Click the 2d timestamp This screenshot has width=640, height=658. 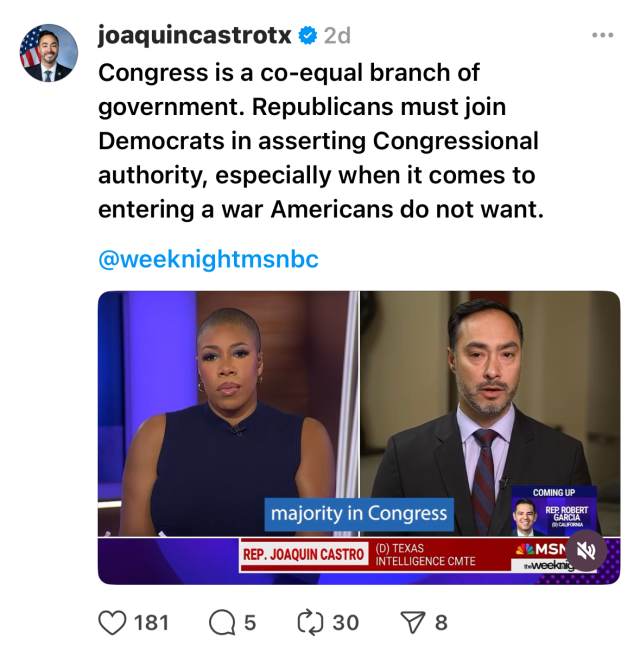337,36
